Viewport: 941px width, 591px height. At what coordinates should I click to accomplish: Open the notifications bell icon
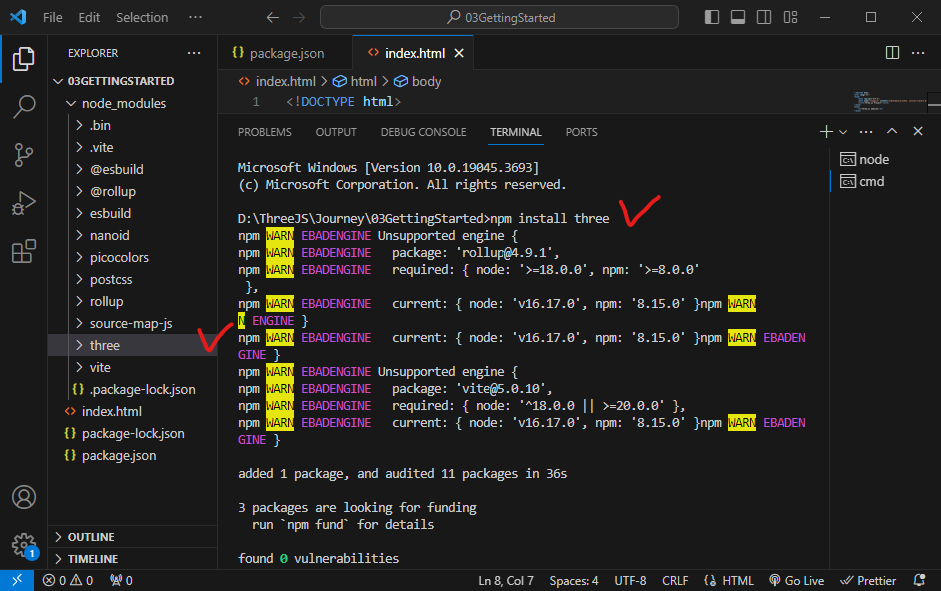919,580
